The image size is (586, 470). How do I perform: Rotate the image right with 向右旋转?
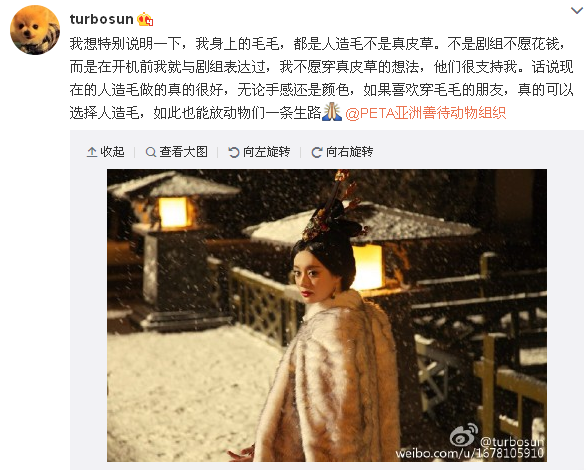click(342, 152)
